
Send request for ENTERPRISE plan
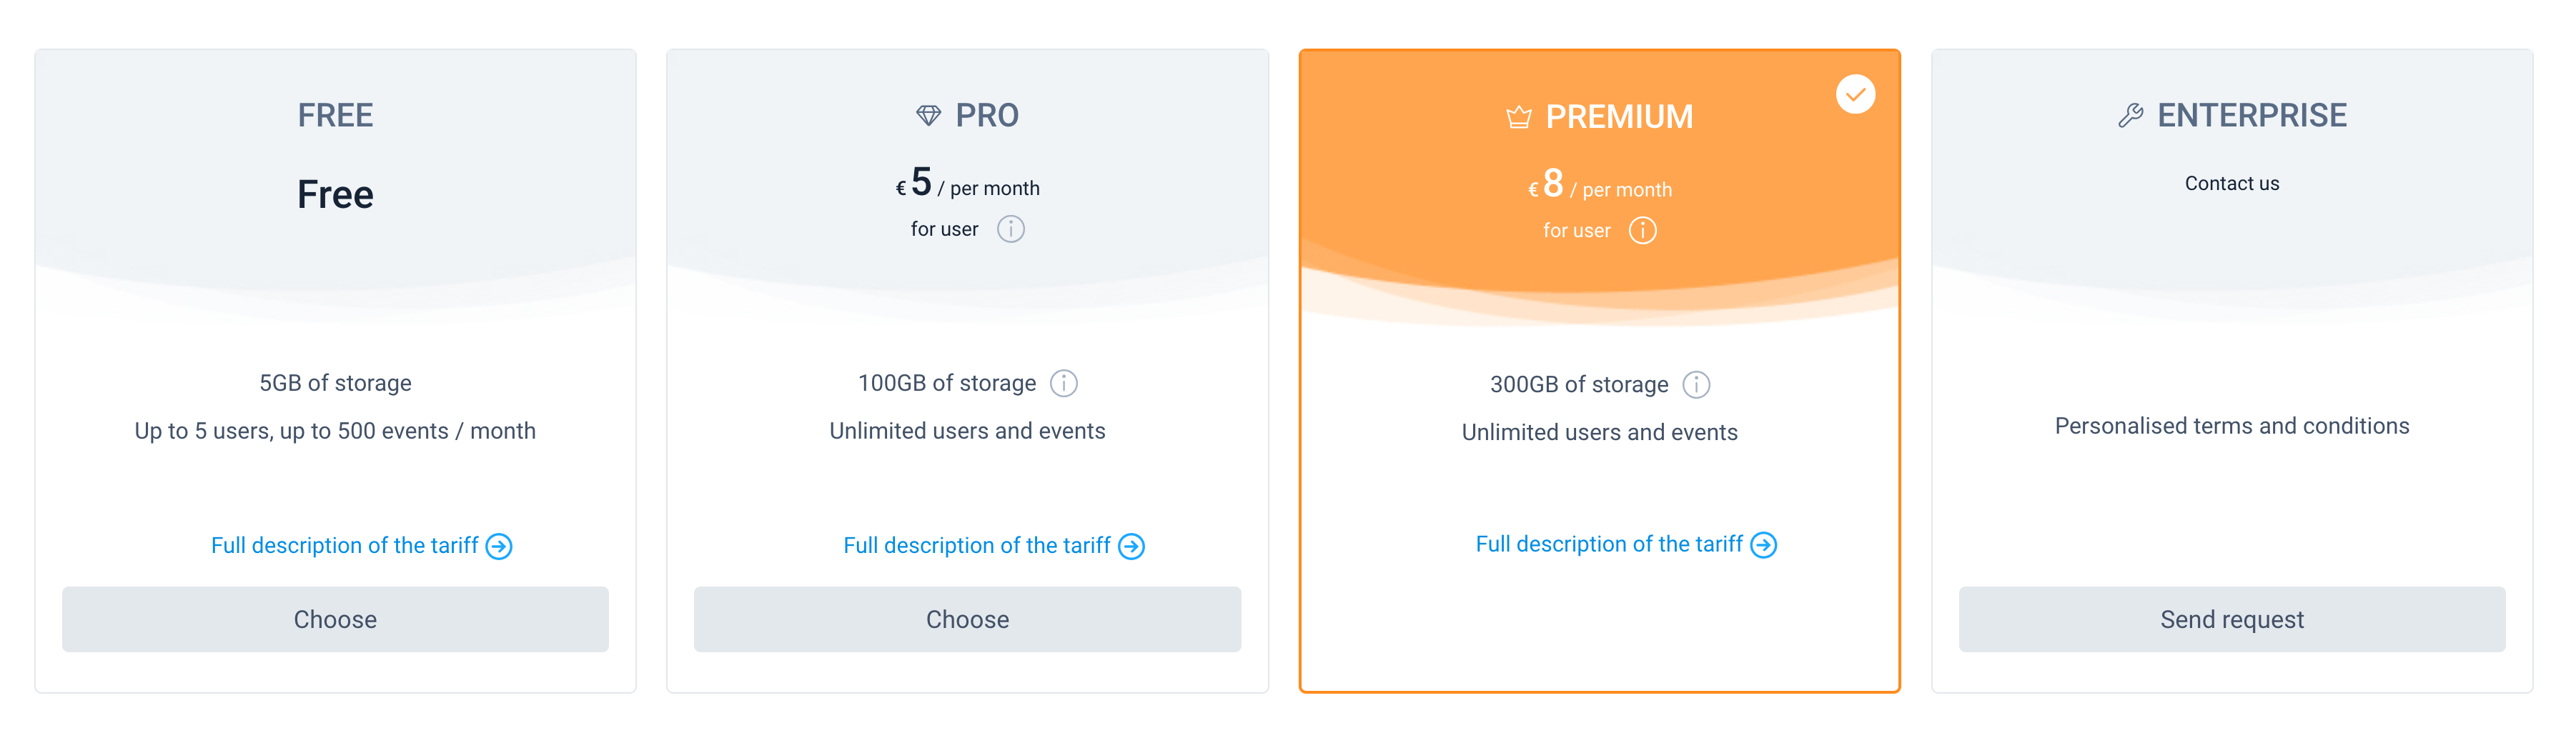2231,619
